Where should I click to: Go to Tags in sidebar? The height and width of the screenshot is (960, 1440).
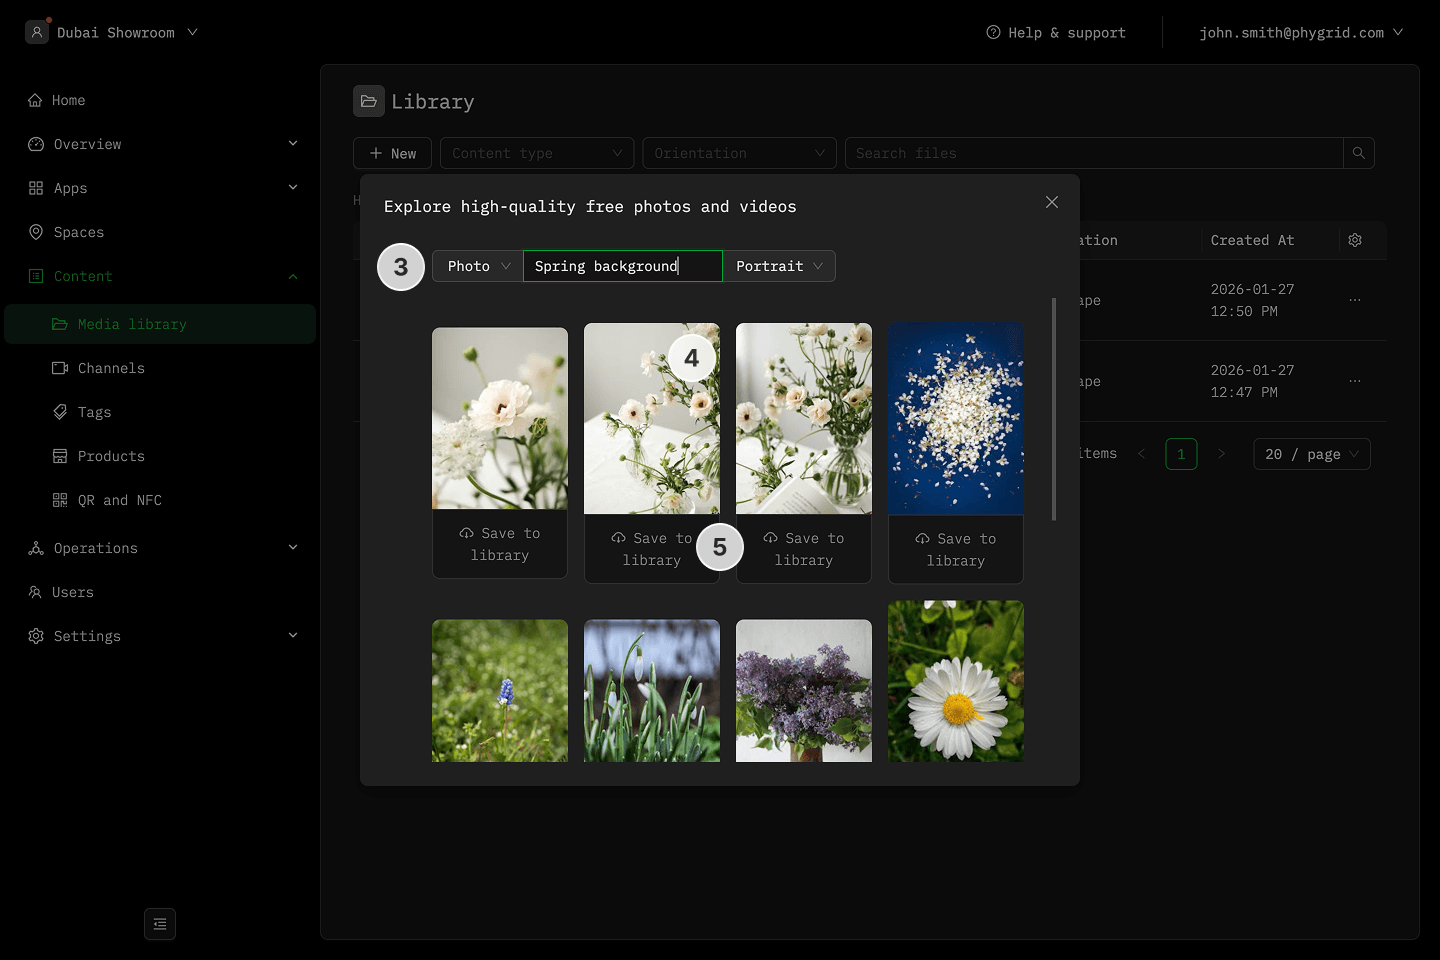(x=94, y=412)
